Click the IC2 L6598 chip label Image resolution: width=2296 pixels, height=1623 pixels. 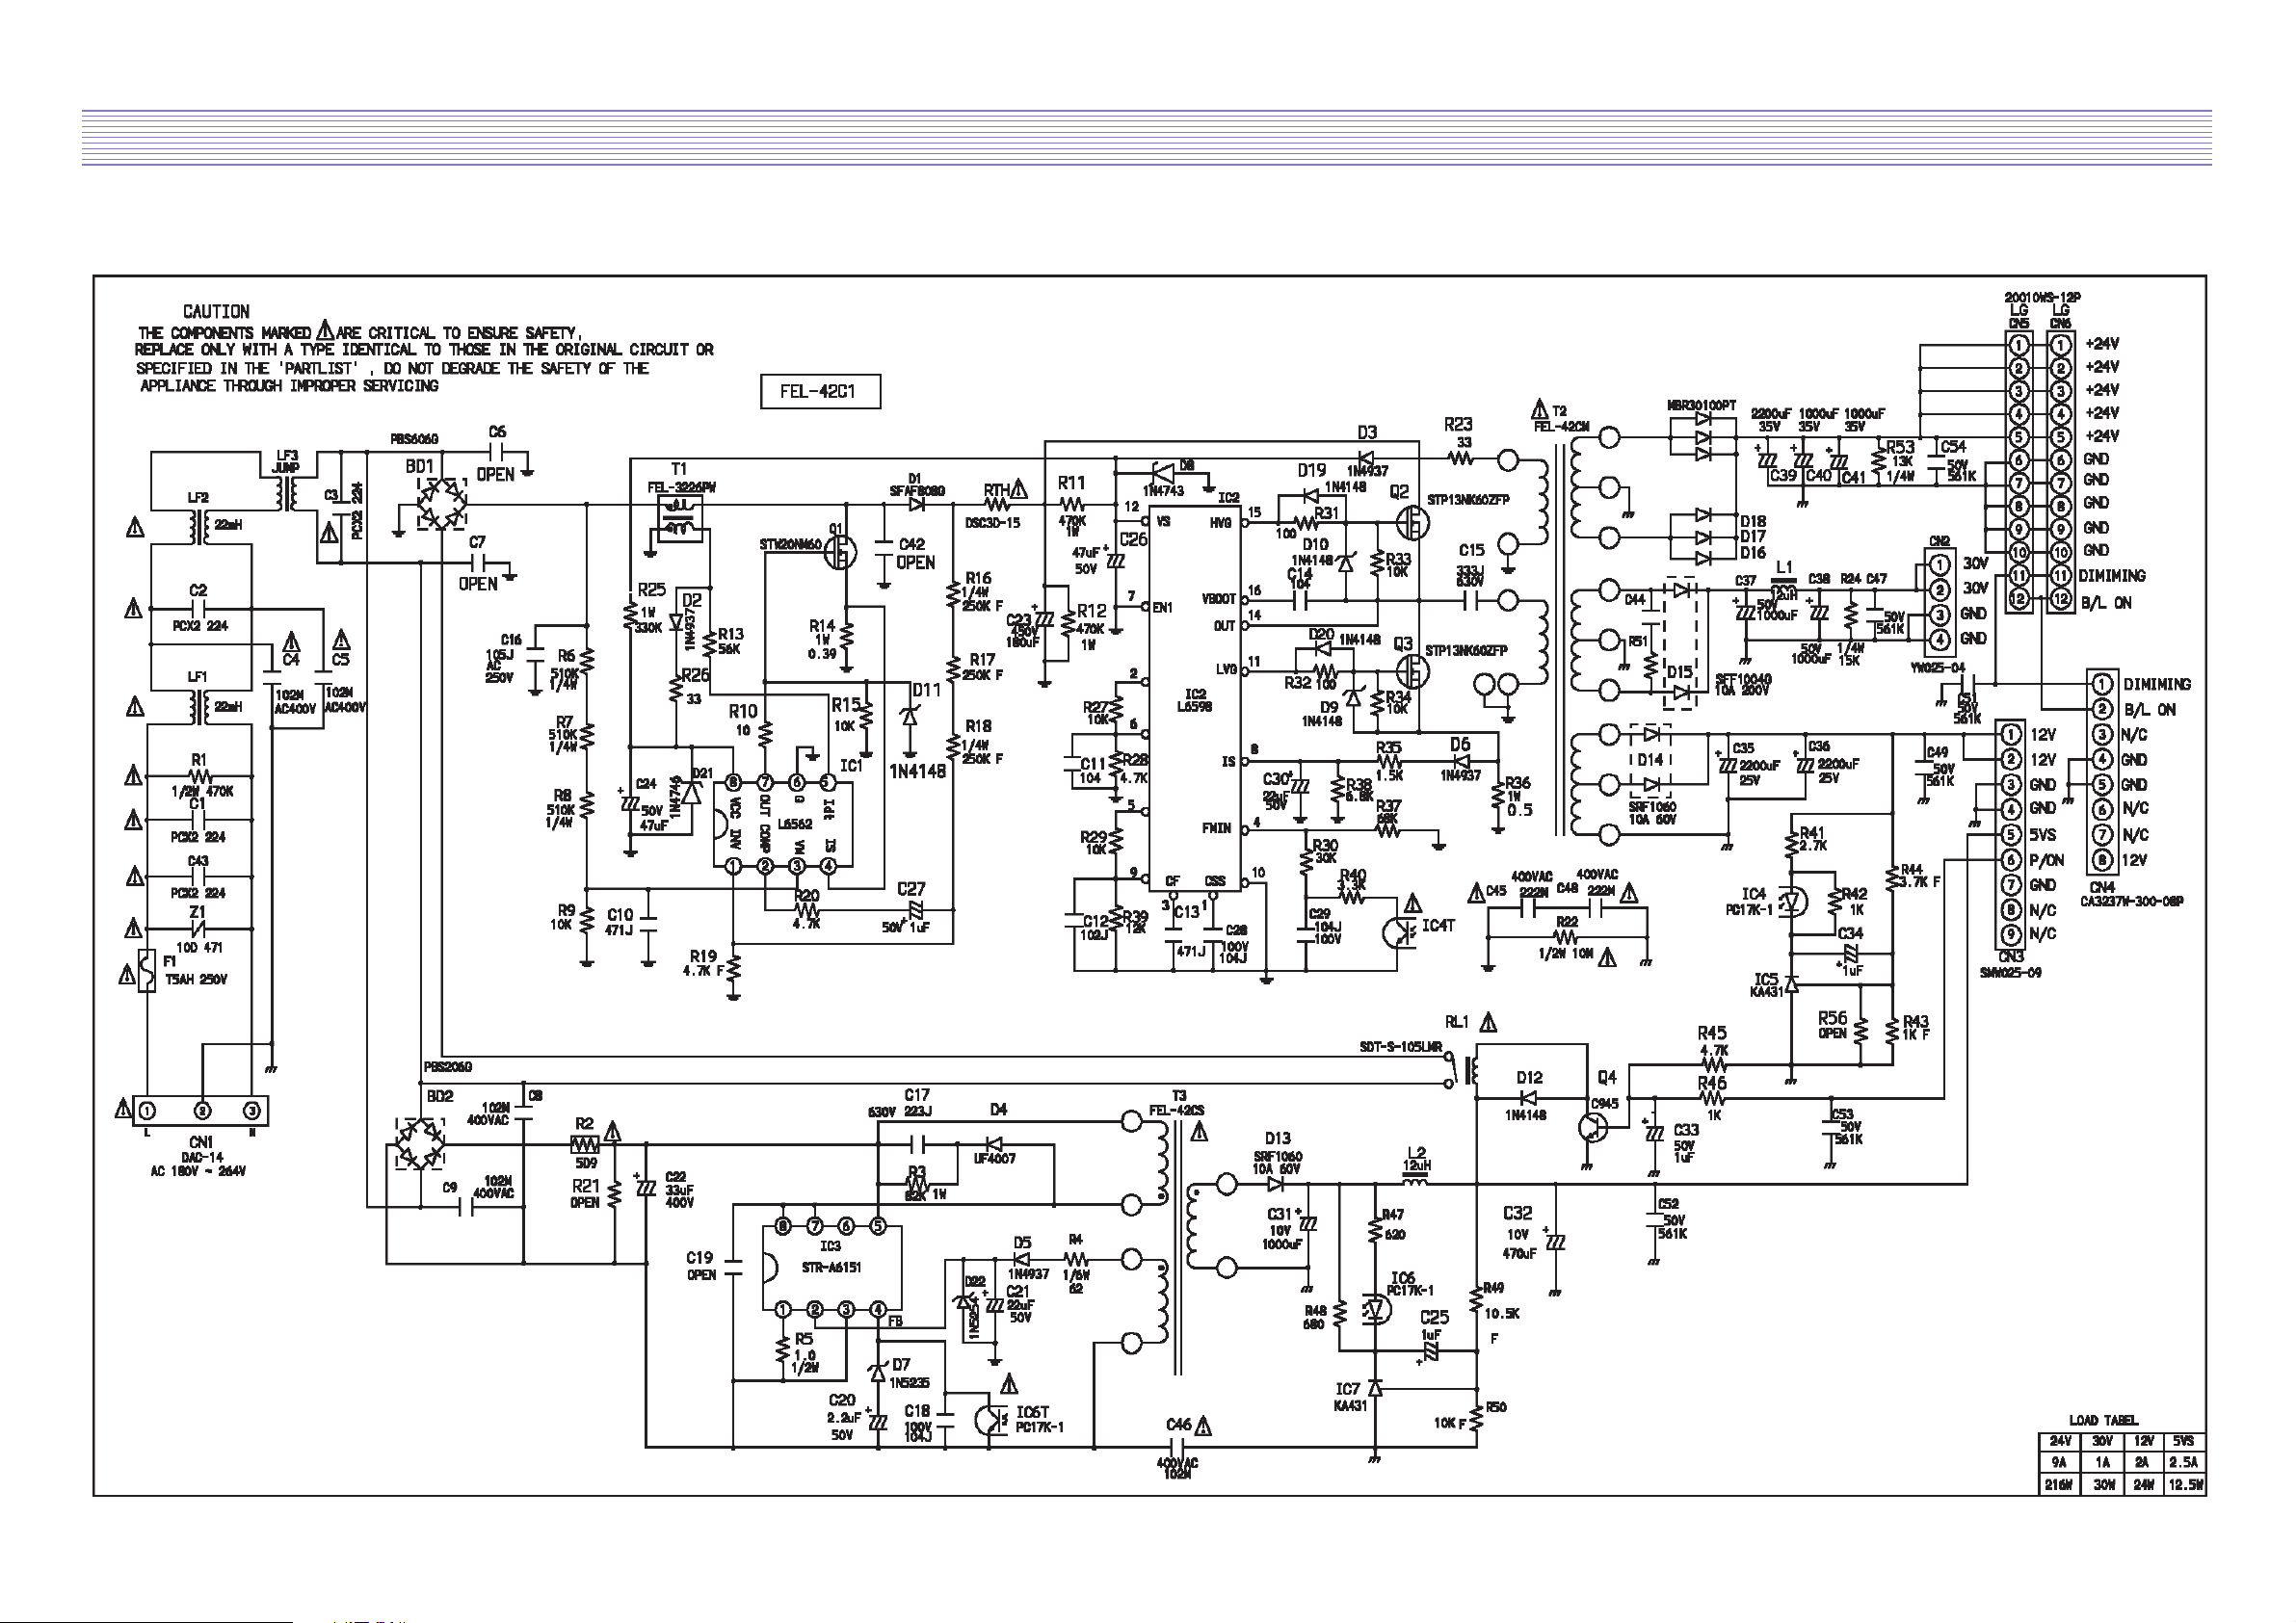1196,700
